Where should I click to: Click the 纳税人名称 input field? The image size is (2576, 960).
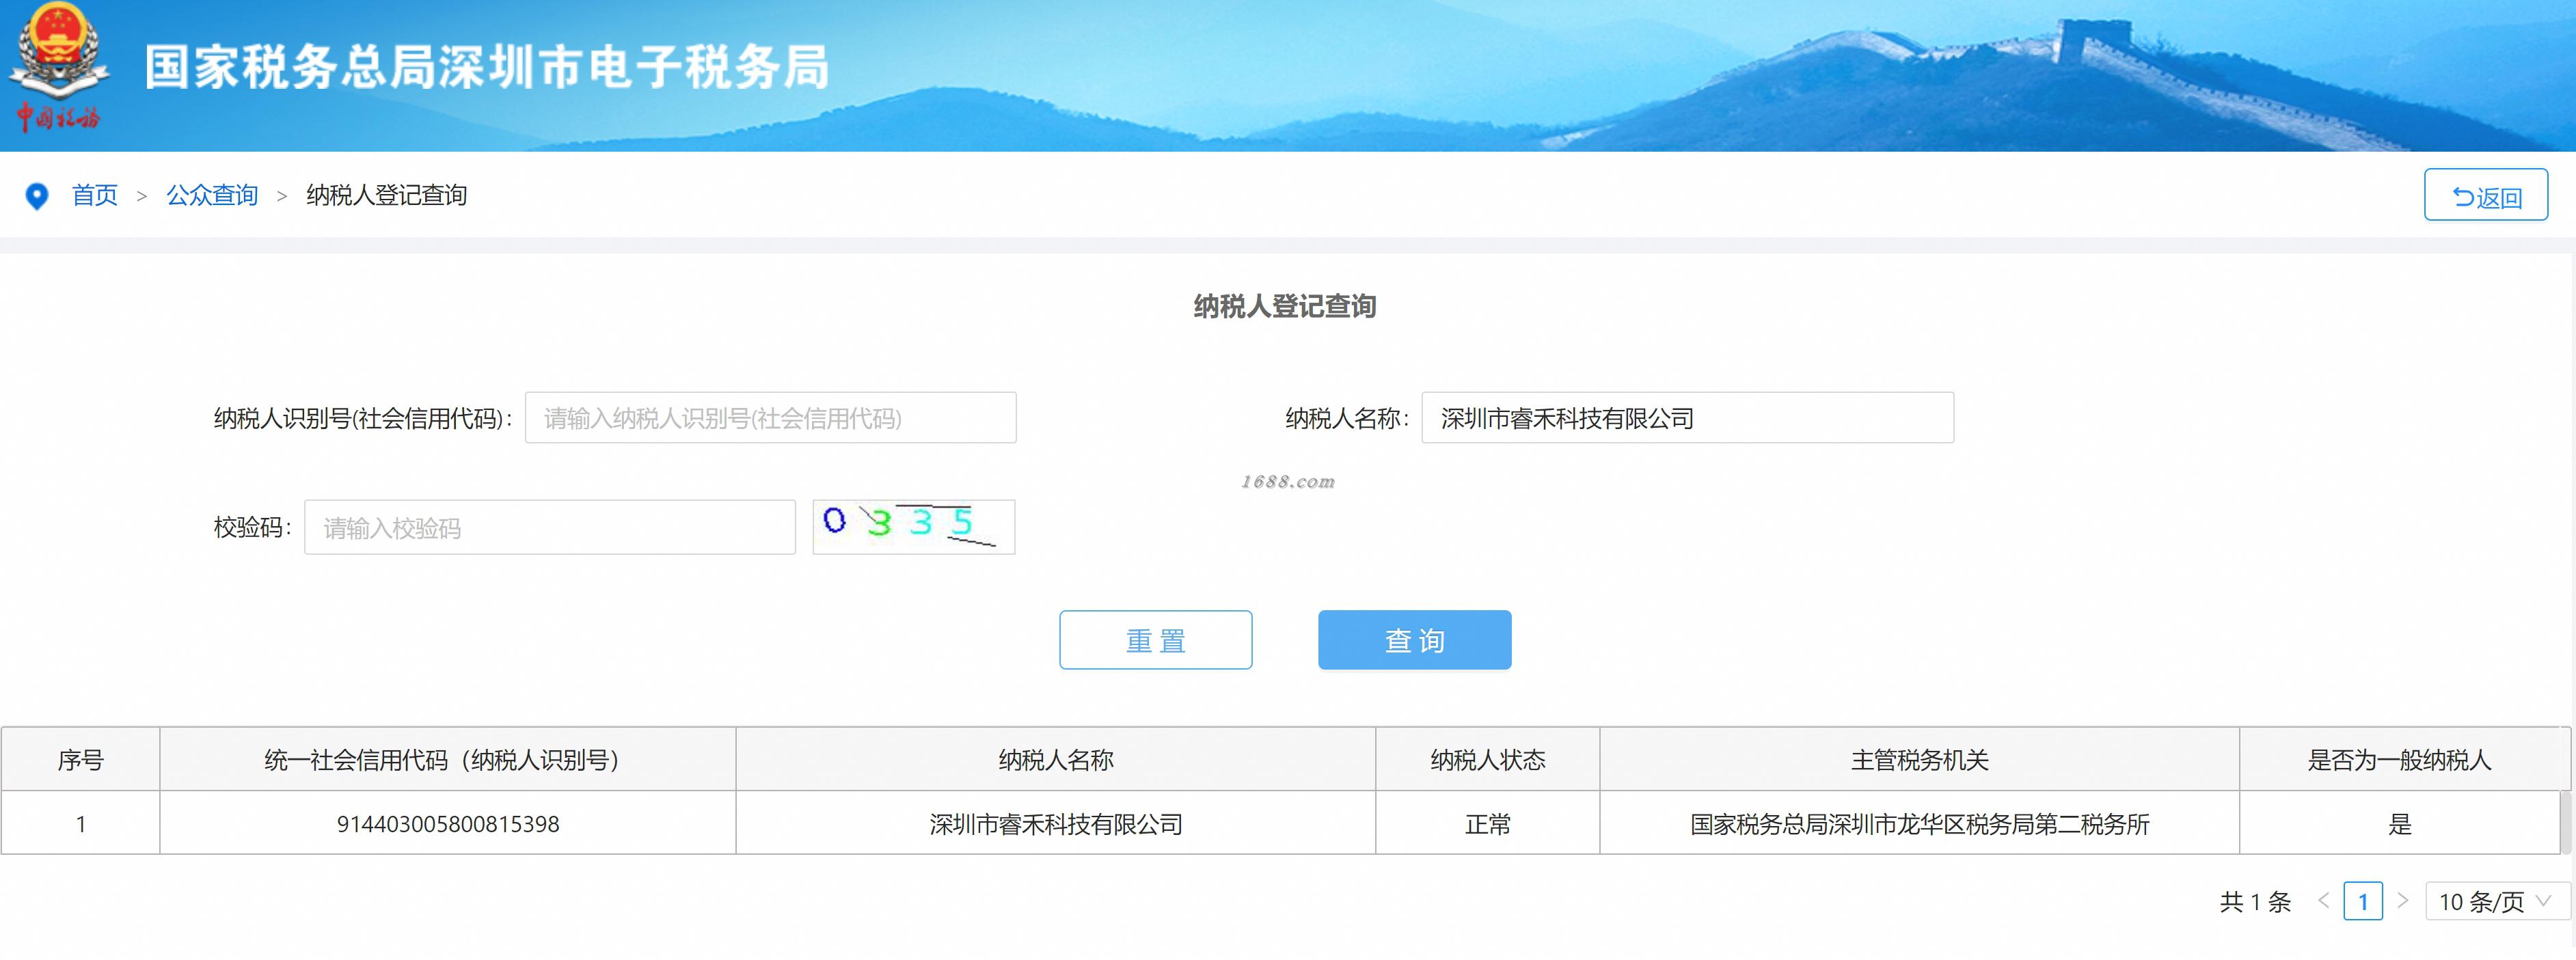coord(1687,418)
